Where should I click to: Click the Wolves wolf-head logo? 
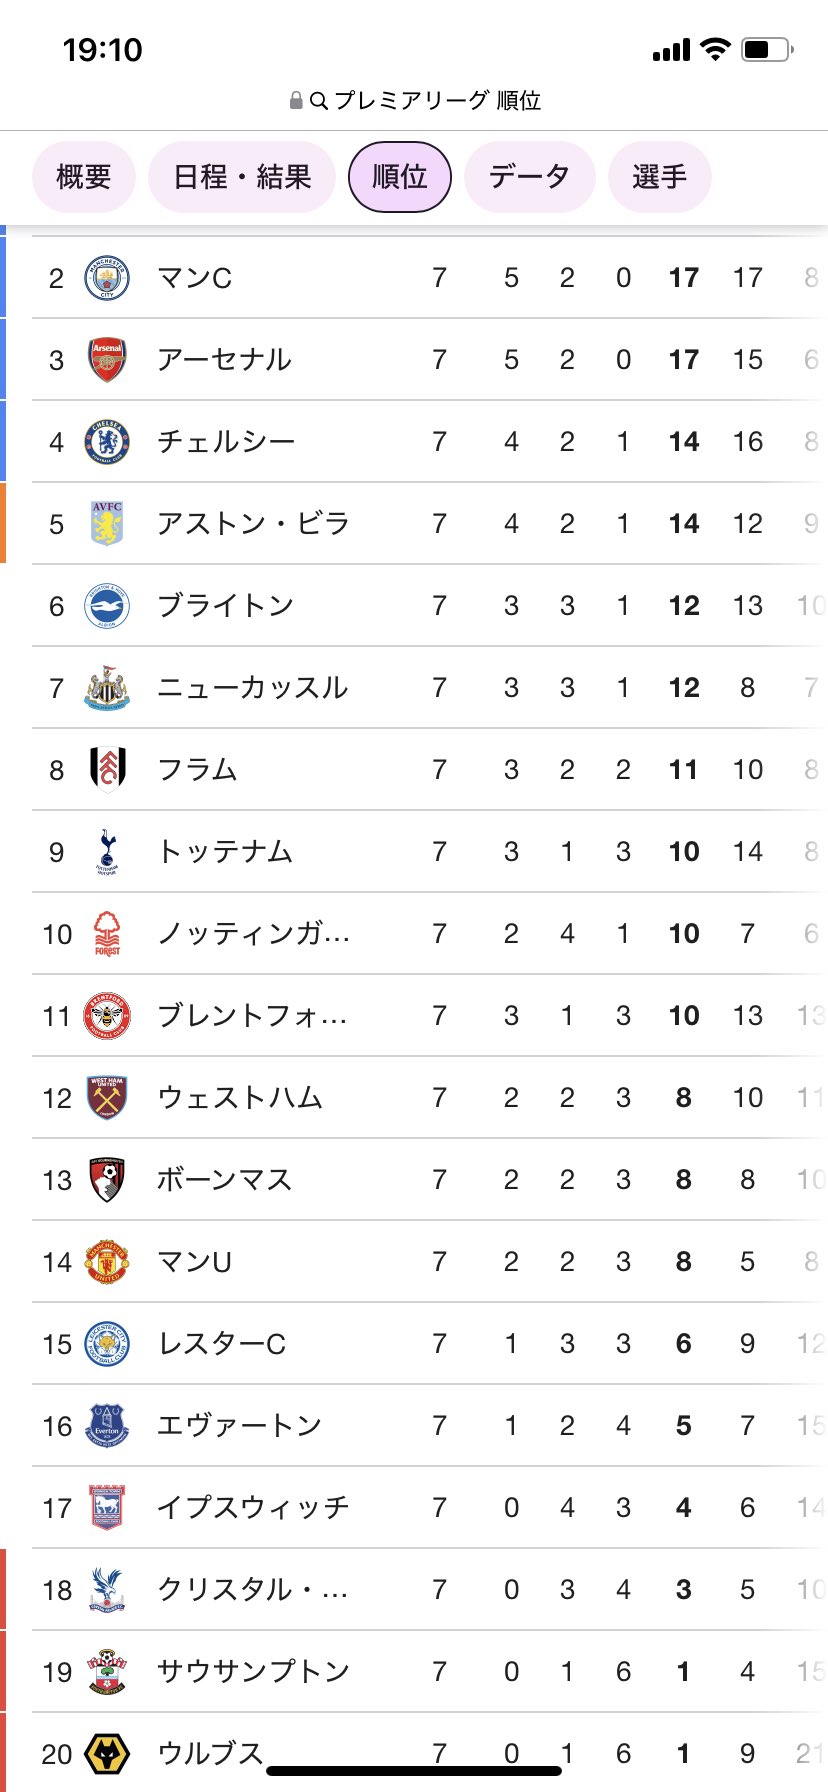click(107, 1754)
